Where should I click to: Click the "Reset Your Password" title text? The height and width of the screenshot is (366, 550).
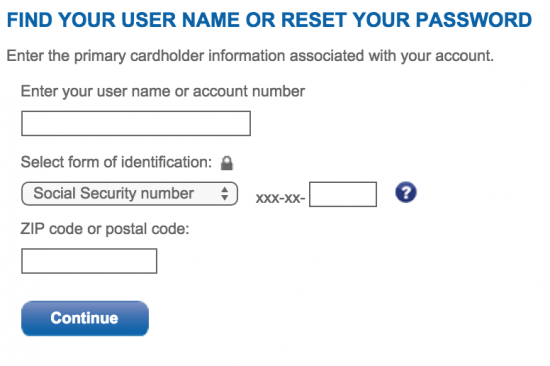(407, 20)
